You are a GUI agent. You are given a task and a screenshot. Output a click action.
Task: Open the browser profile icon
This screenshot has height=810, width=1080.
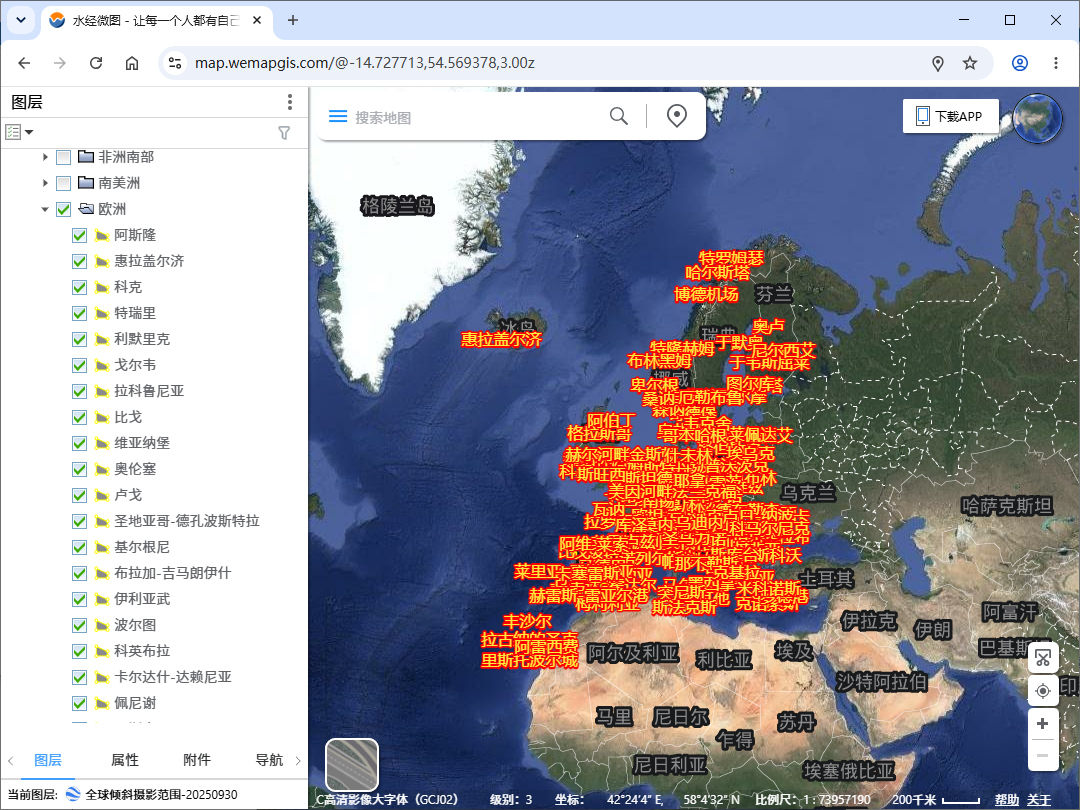pos(1019,63)
